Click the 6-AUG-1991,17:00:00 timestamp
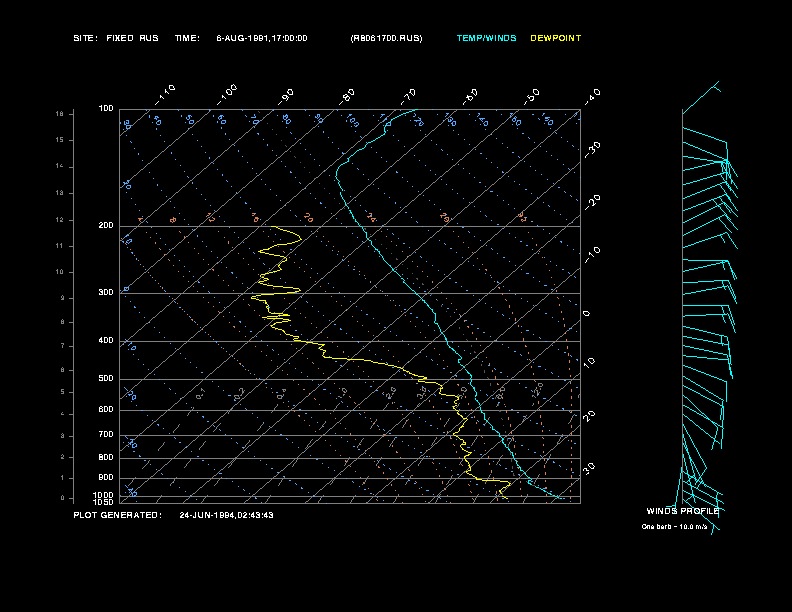 pyautogui.click(x=261, y=38)
